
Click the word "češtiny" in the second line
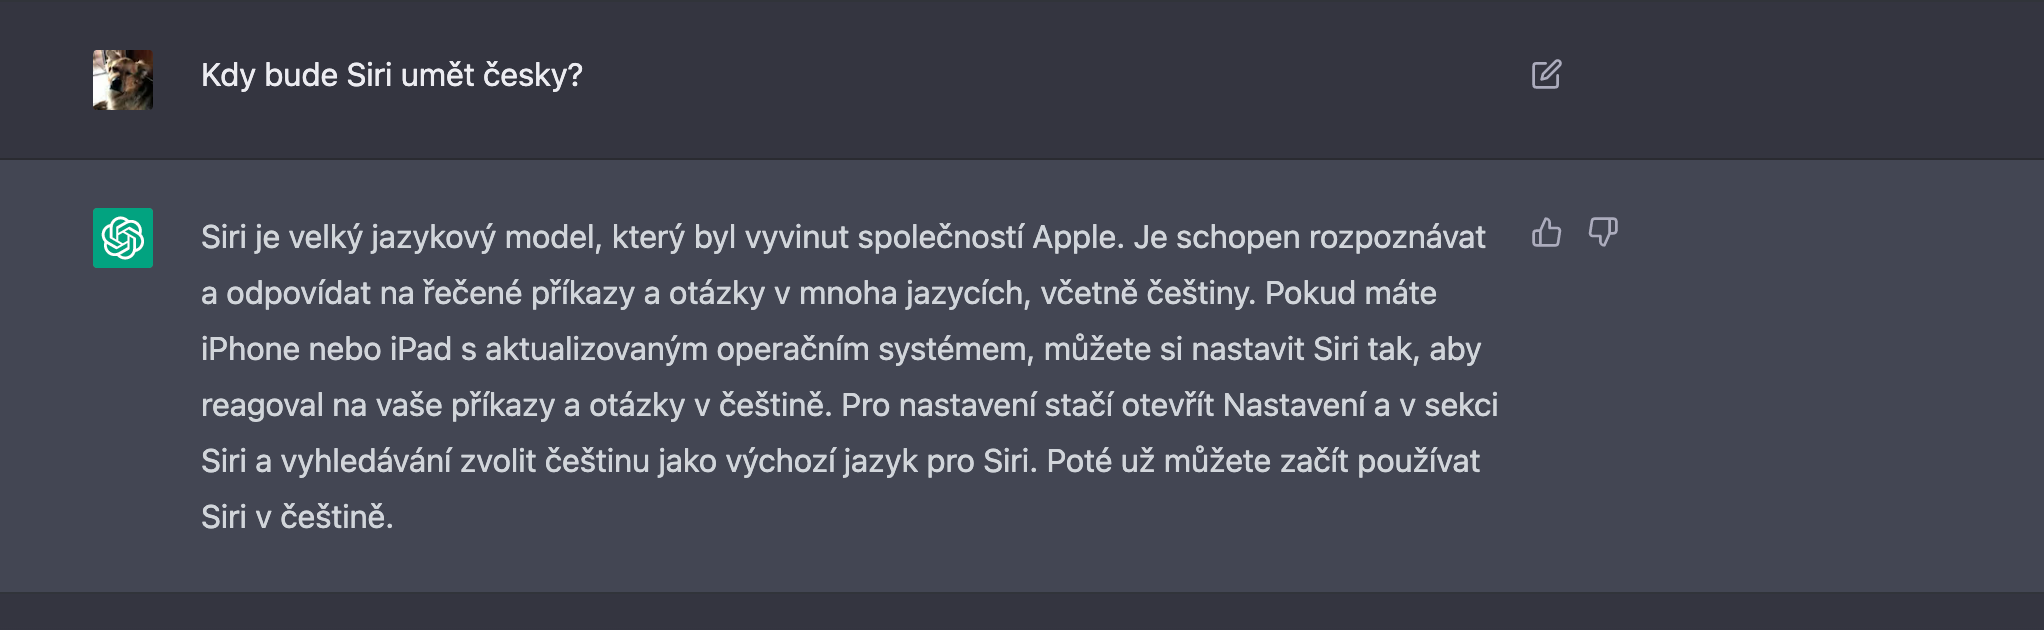[1199, 294]
